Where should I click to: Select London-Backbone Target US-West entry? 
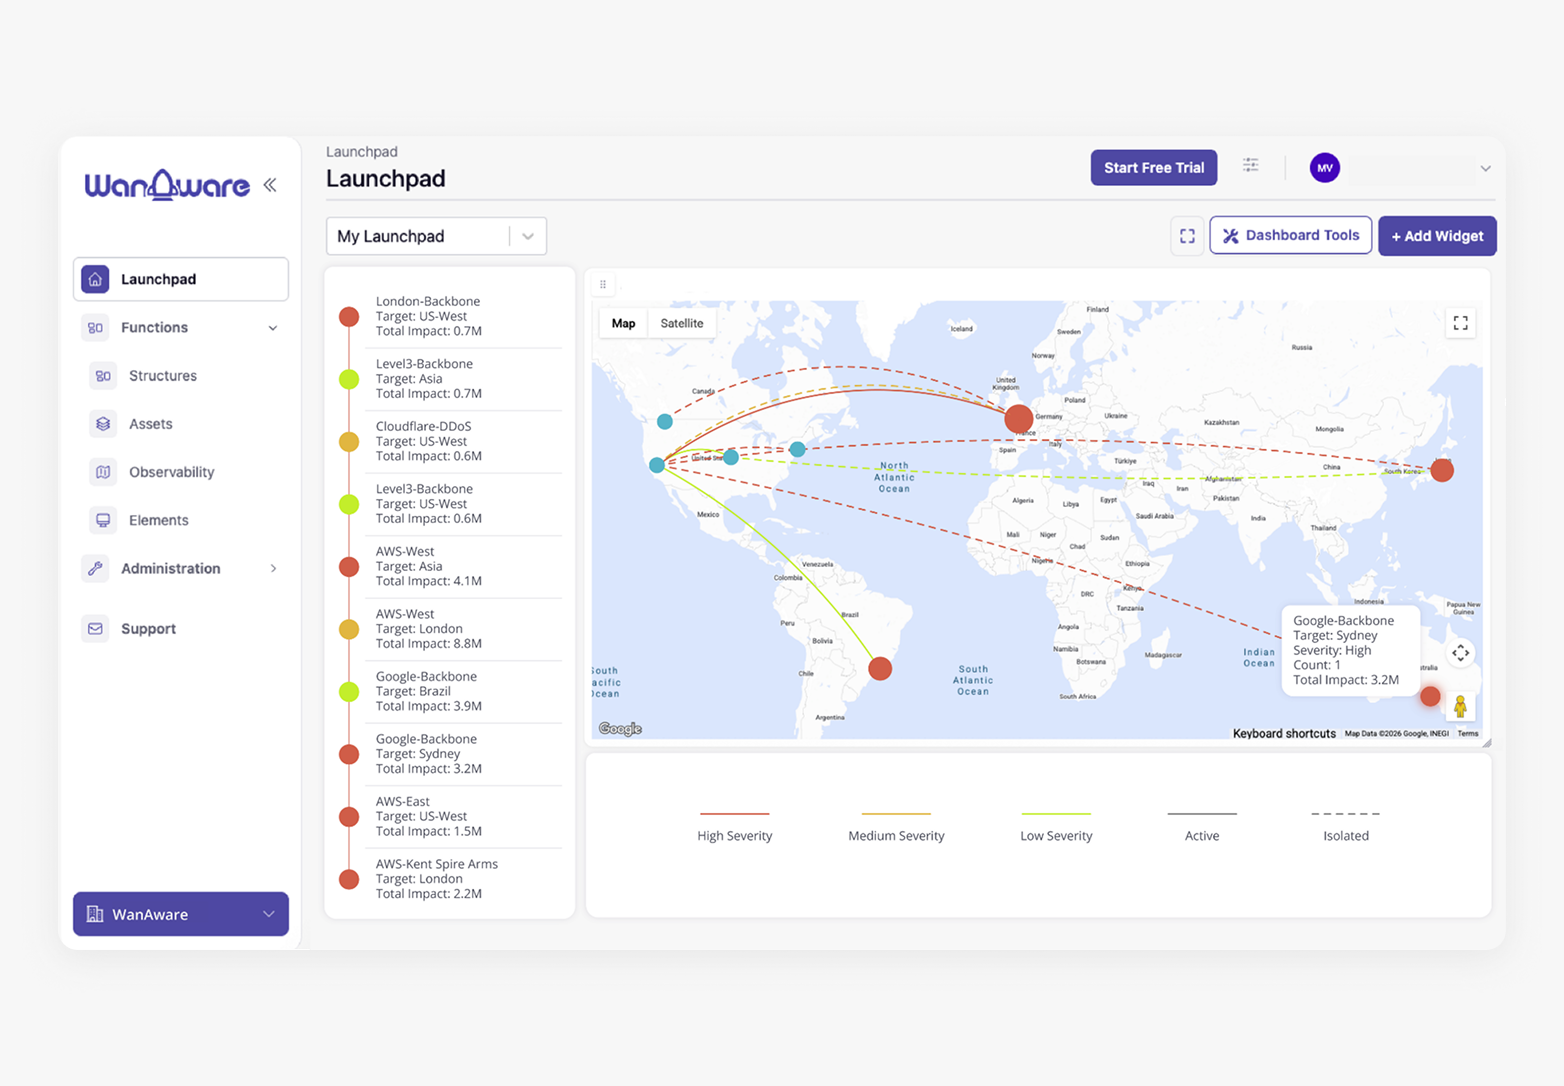point(450,316)
